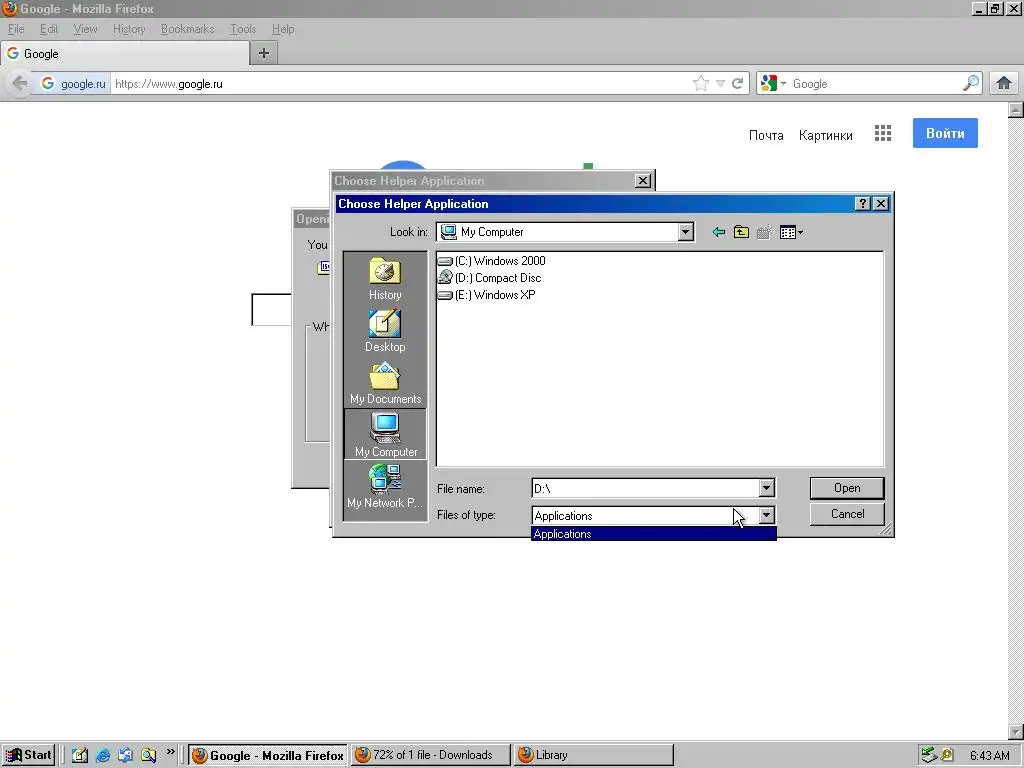Open the URL bar history dropdown arrow
Image resolution: width=1024 pixels, height=768 pixels.
720,84
